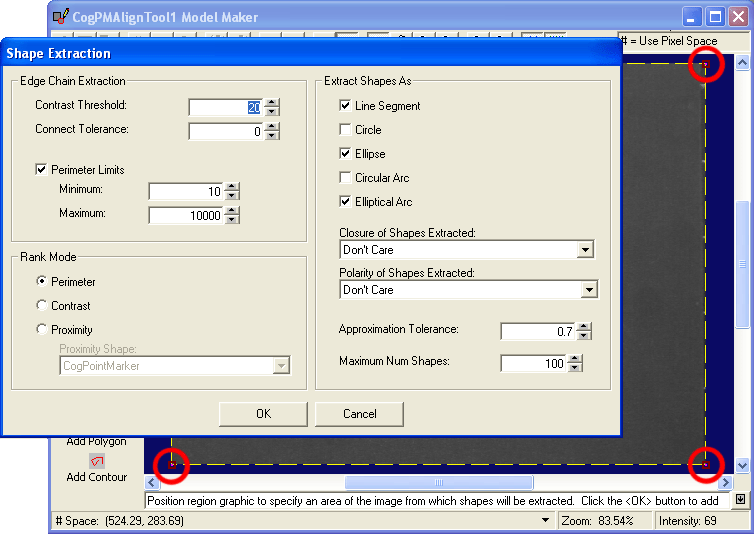Click the Shape Extraction dialog title bar

tap(311, 53)
